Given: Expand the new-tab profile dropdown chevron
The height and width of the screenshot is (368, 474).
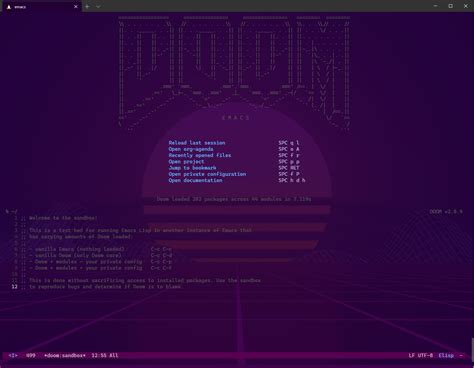Looking at the screenshot, I should tap(98, 6).
